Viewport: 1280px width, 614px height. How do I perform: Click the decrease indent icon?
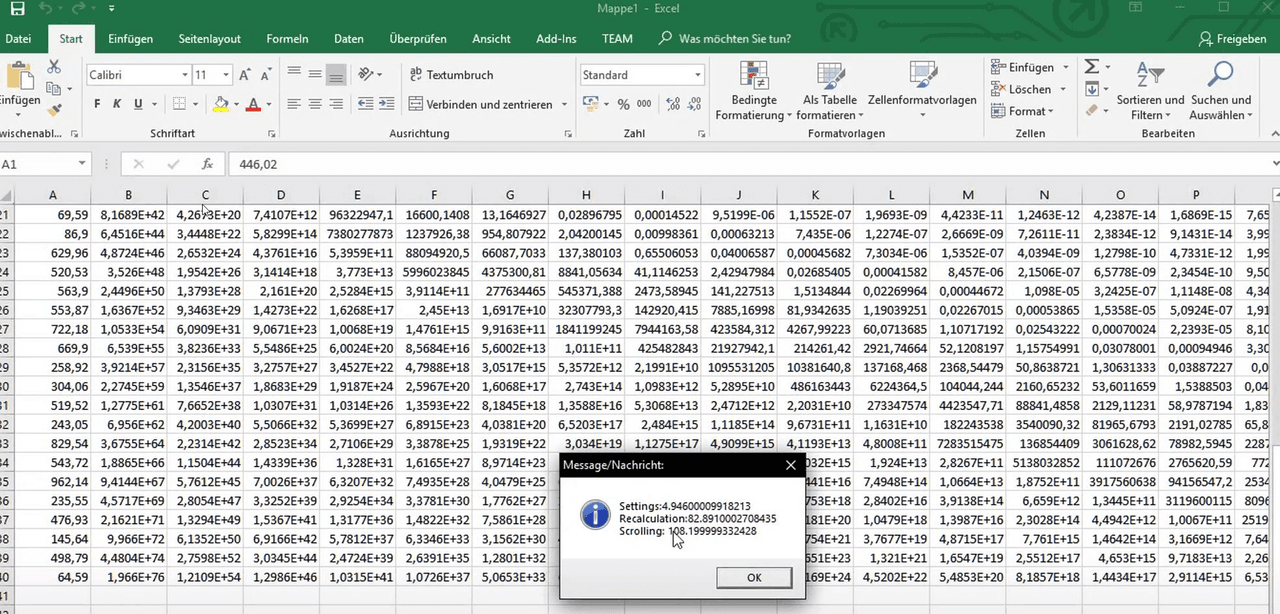[x=365, y=104]
